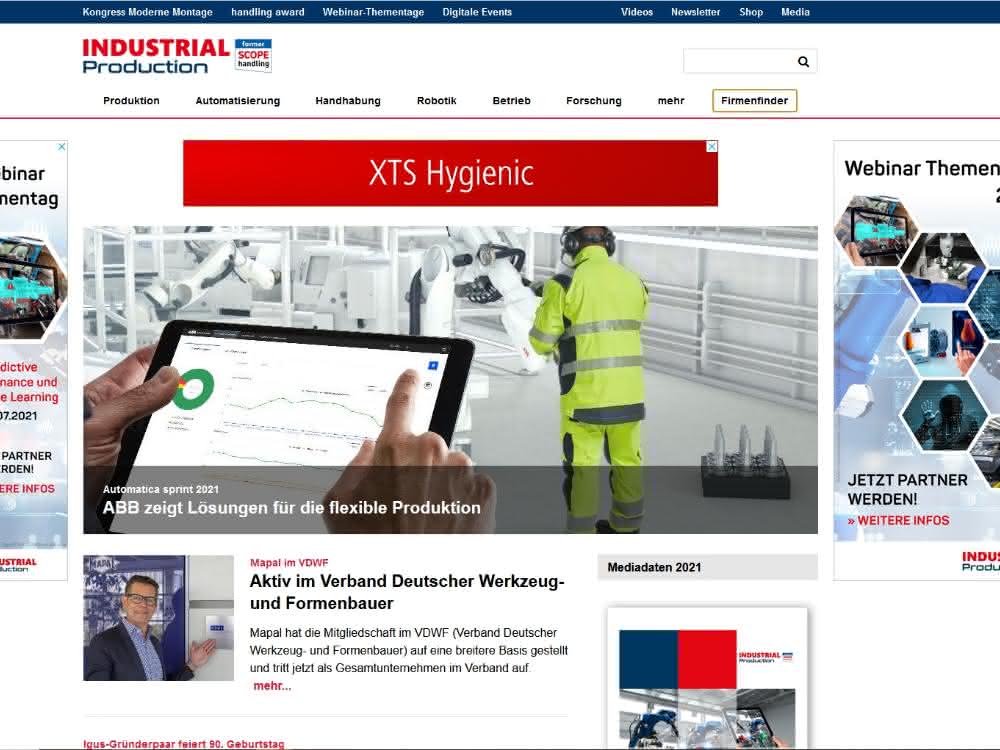
Task: Click the former SCOPE handling badge
Action: coord(253,55)
